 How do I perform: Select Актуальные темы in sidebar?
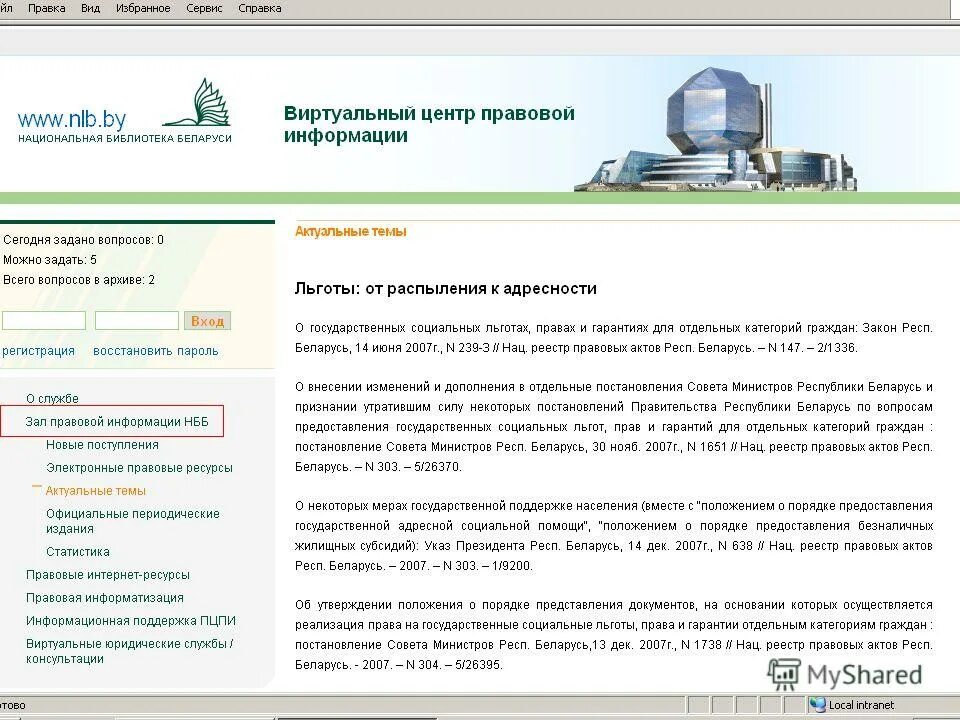click(96, 490)
